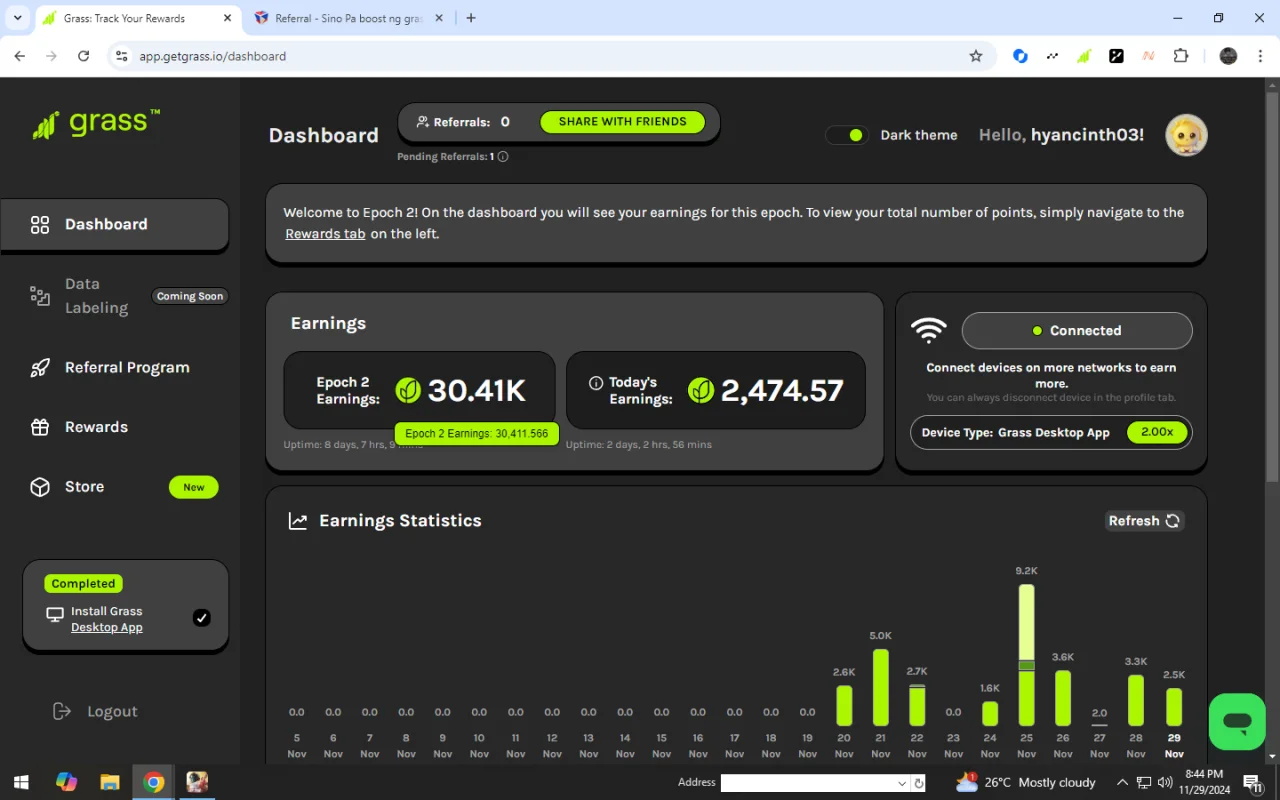Click the Pending Referrals info icon

[x=503, y=156]
